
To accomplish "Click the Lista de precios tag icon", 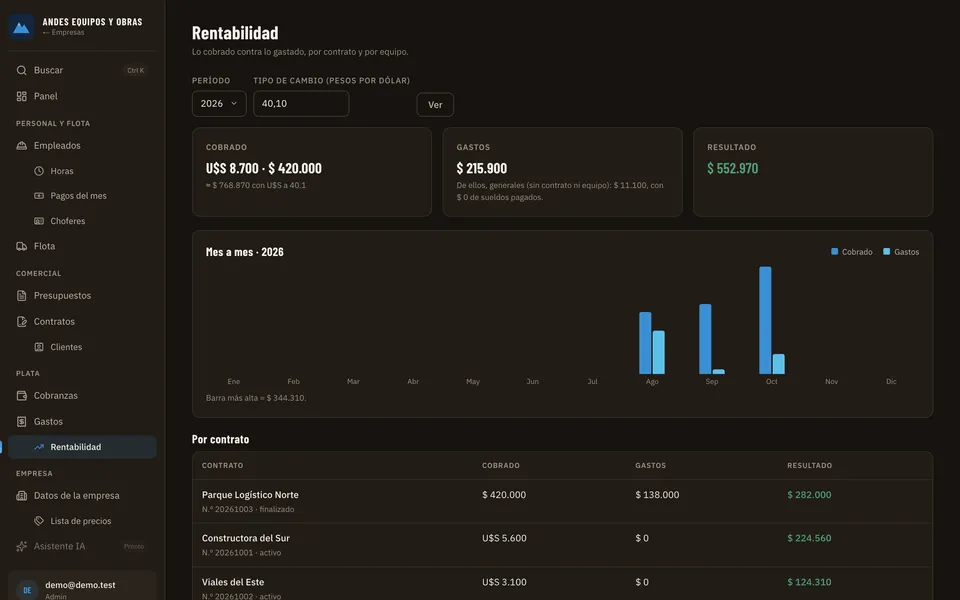I will pos(39,521).
